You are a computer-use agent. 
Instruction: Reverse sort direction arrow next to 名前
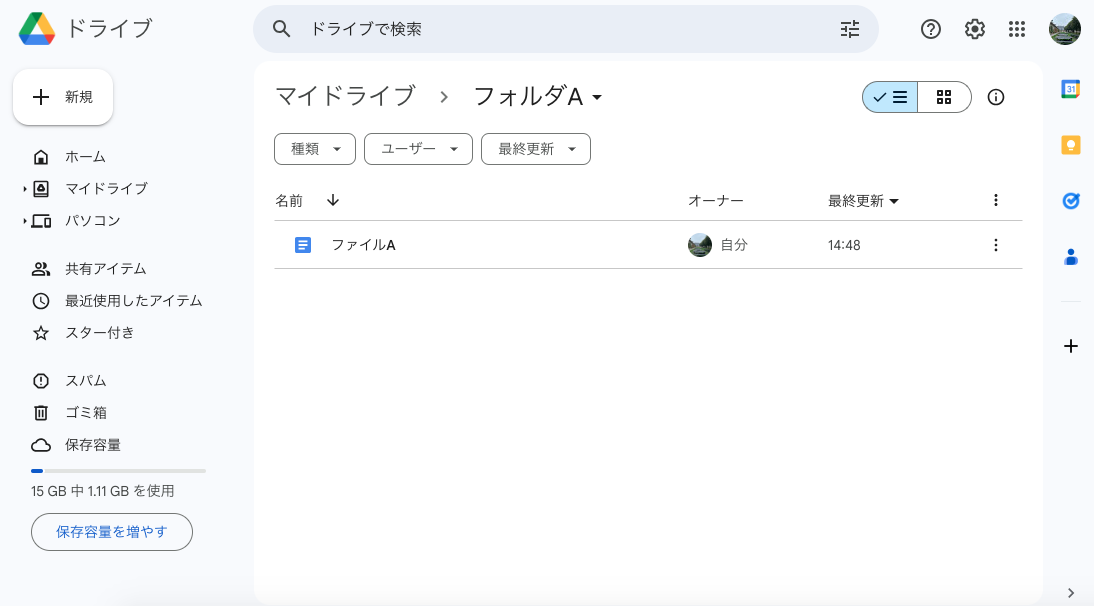point(333,200)
